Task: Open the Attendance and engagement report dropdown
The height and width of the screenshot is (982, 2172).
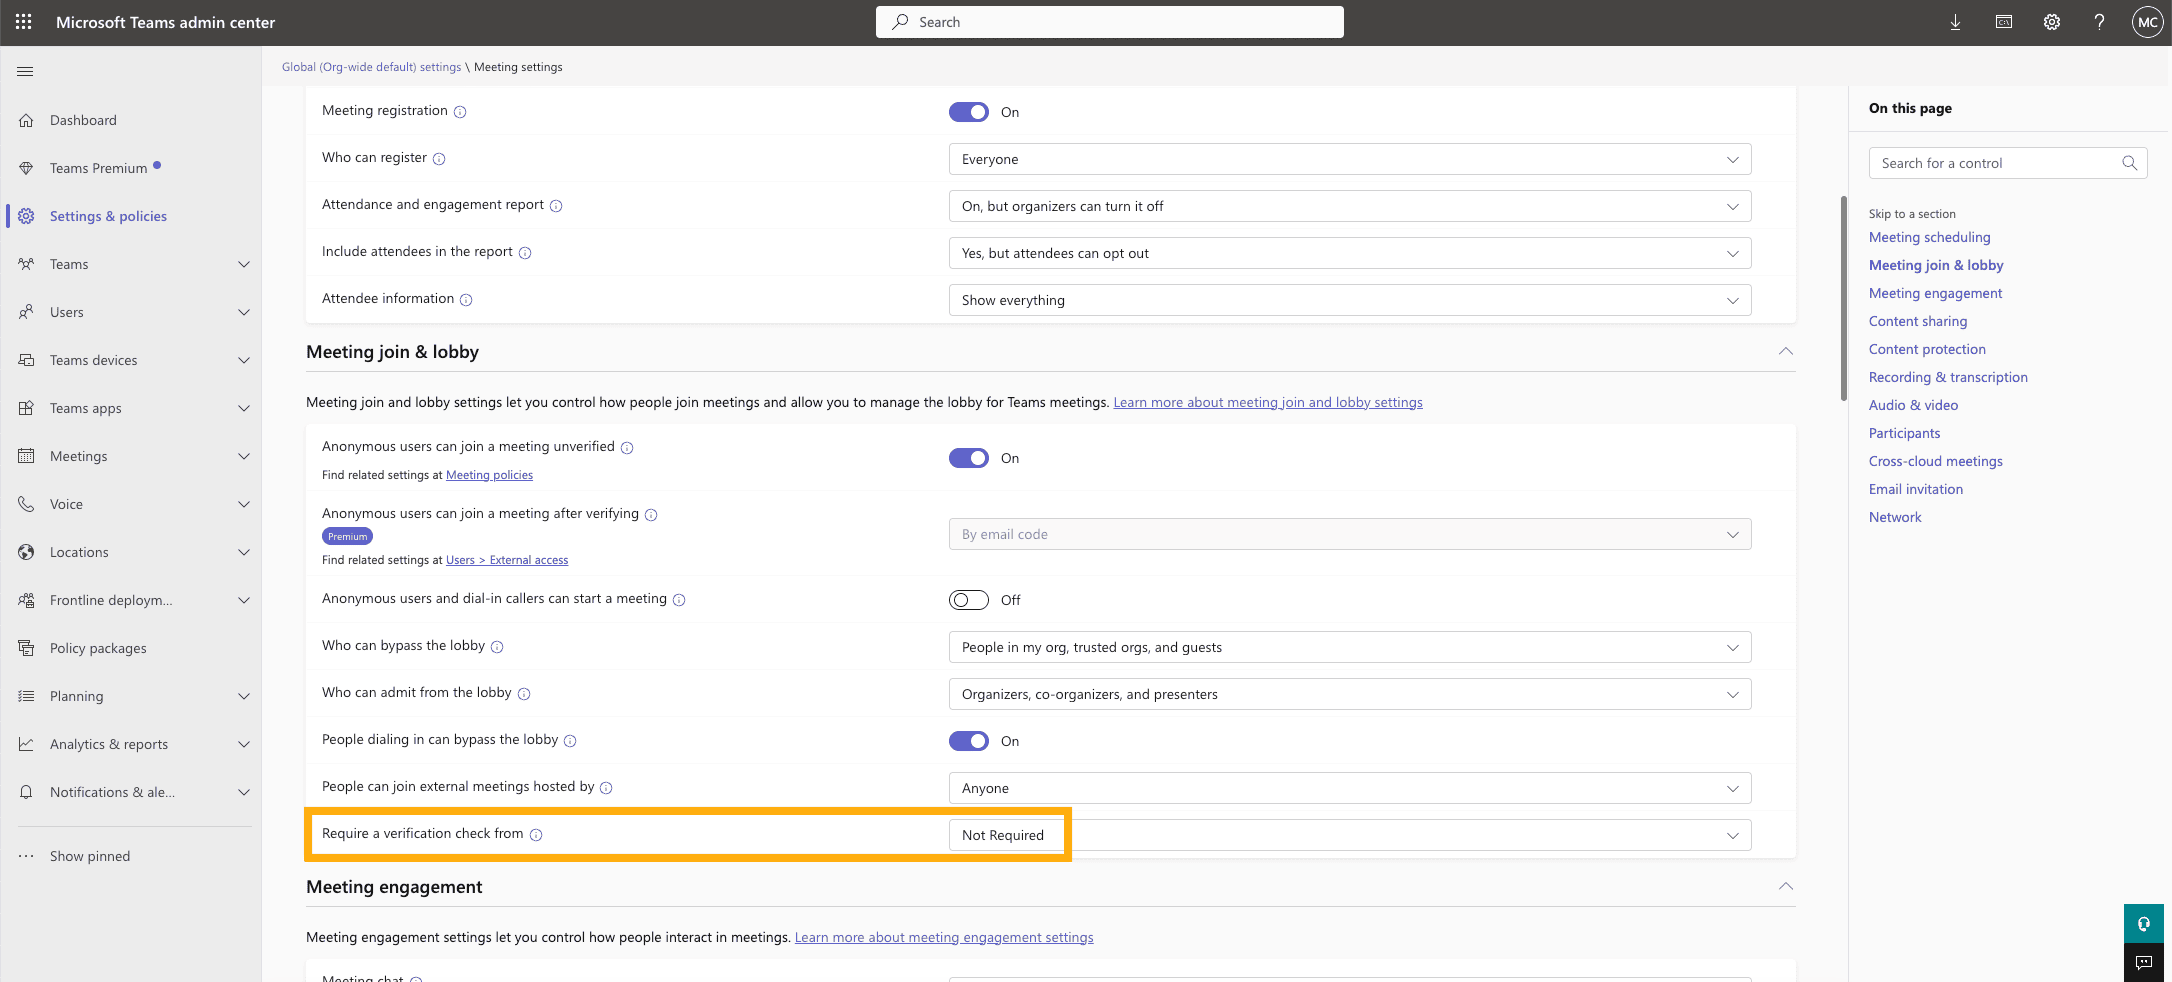Action: click(x=1350, y=206)
